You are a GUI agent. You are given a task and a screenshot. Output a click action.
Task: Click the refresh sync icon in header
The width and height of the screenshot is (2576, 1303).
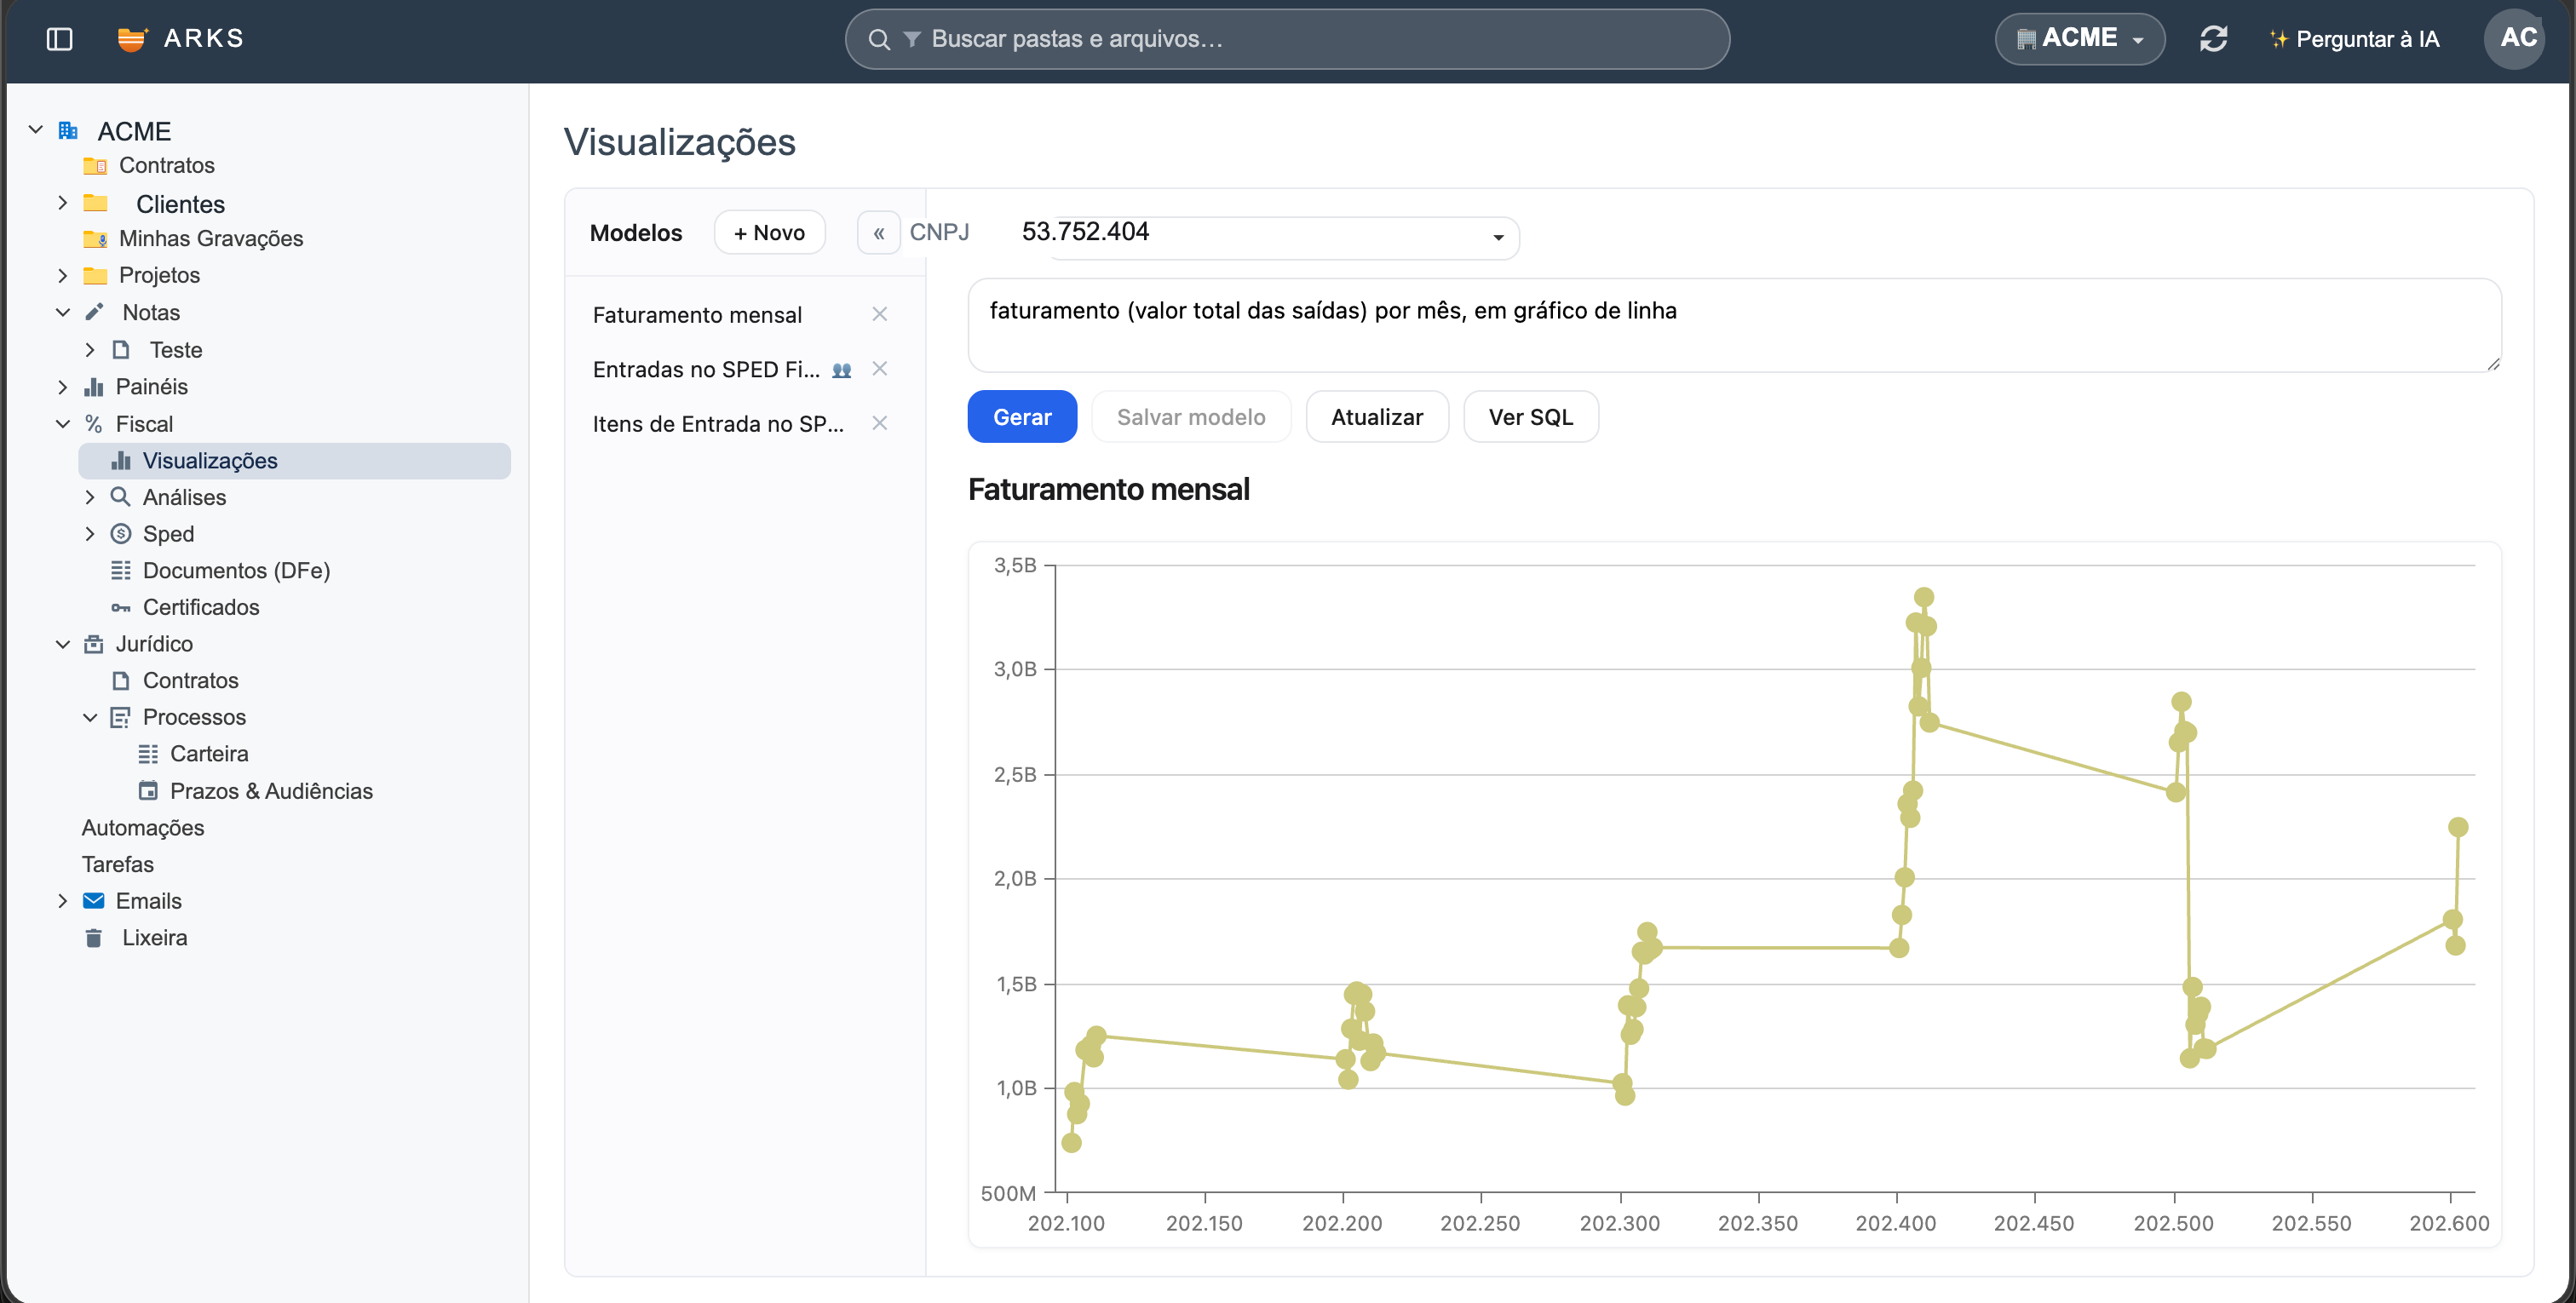2213,39
